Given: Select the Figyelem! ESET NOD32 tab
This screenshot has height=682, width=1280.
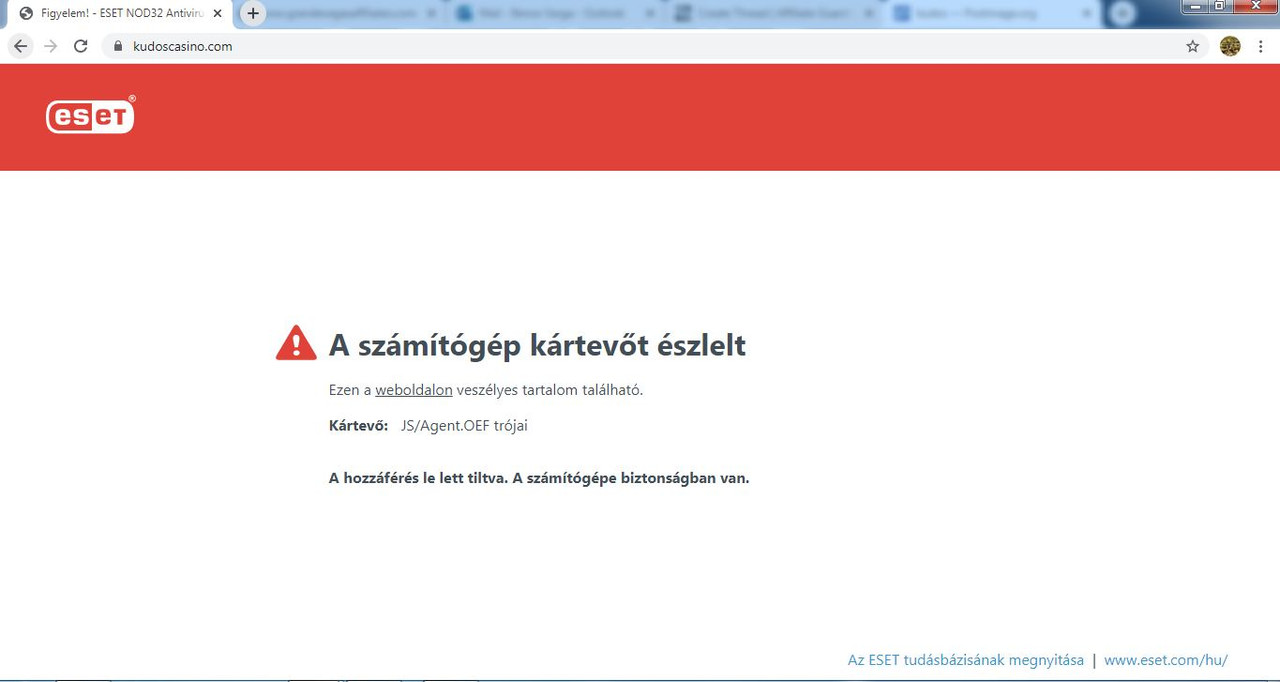Looking at the screenshot, I should [118, 14].
